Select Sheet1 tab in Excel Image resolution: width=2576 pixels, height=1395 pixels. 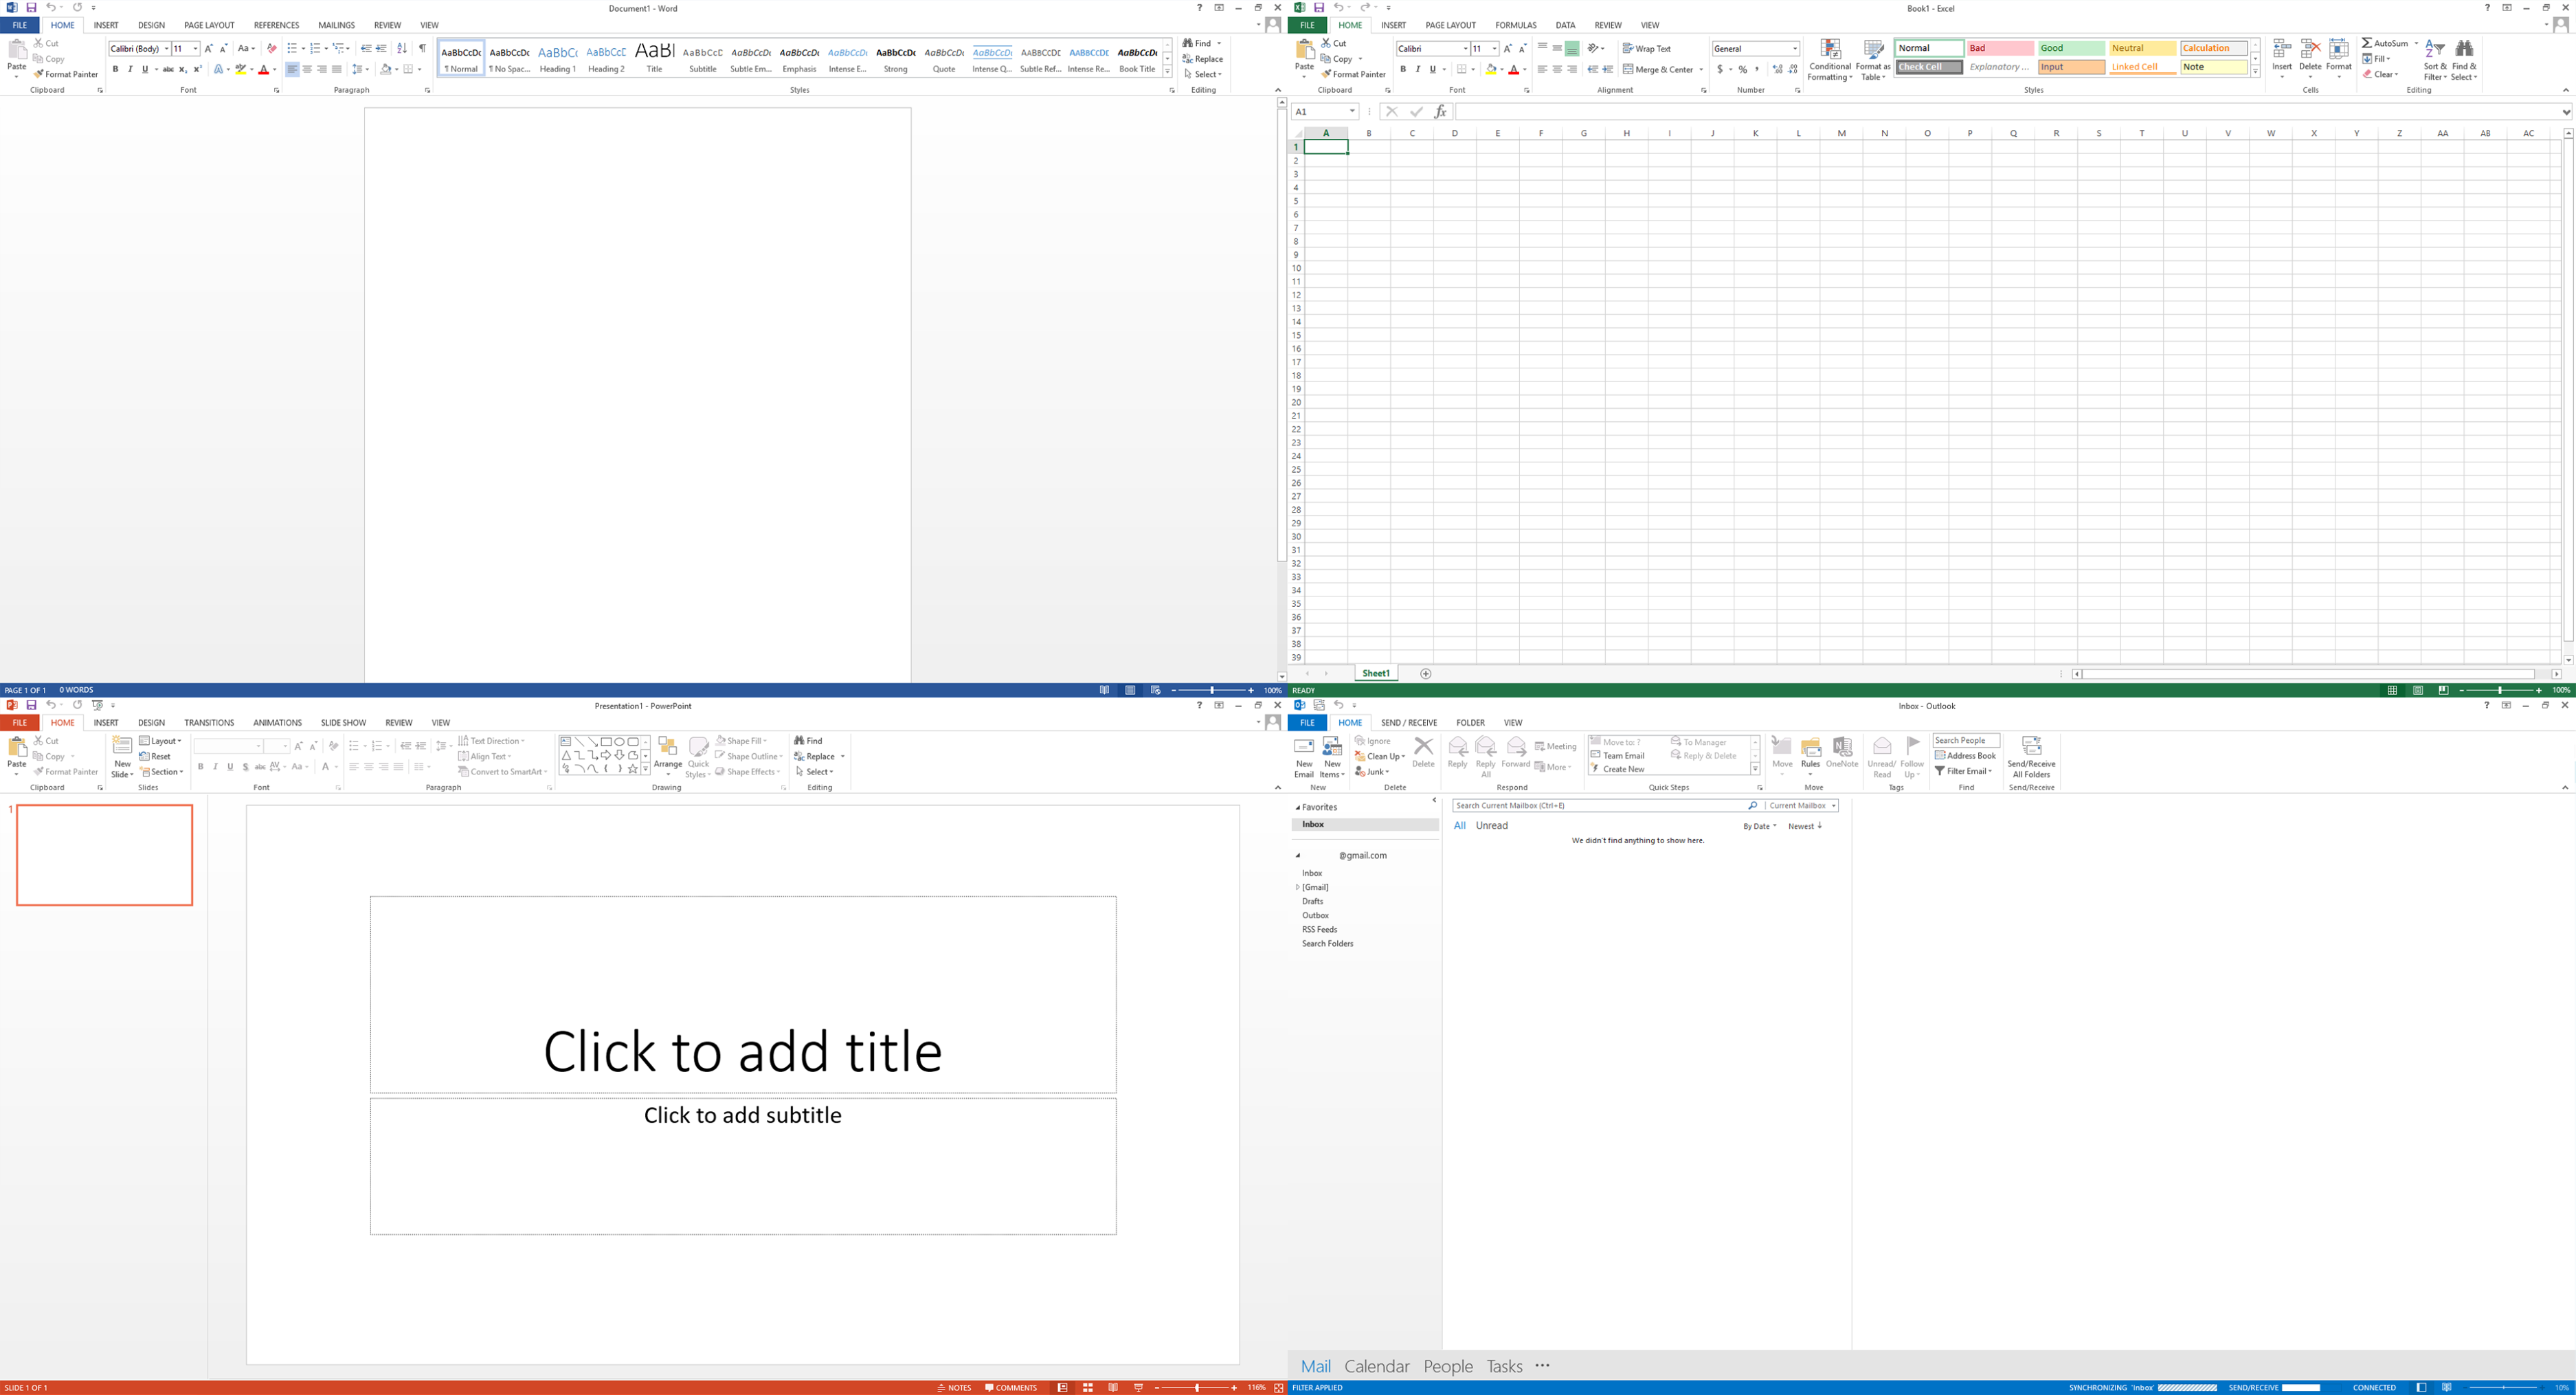(x=1376, y=674)
